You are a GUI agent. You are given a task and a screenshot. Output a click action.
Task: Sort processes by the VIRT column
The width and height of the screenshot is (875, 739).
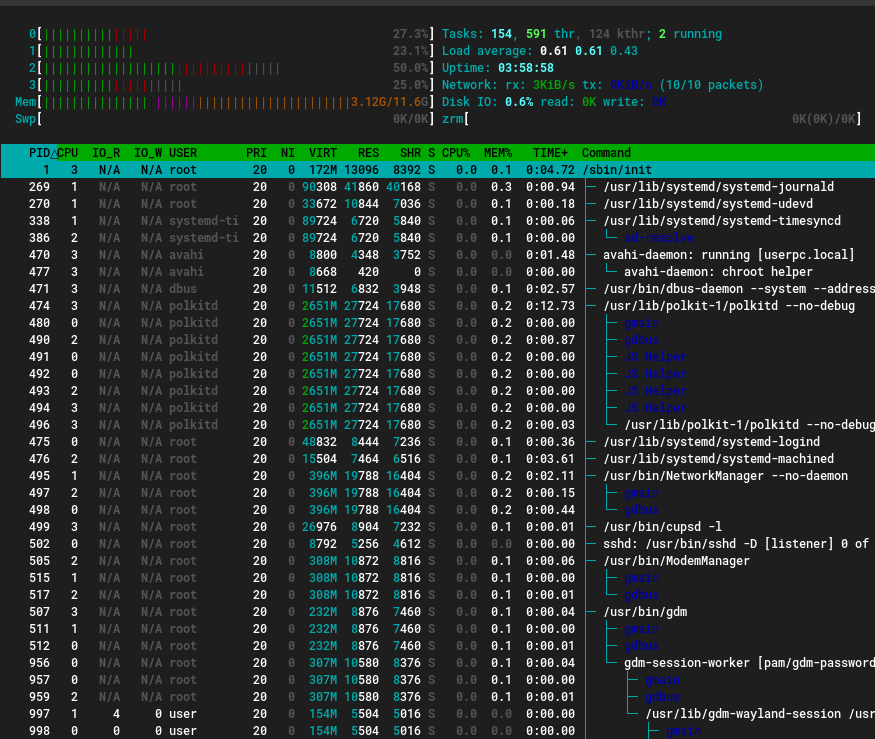322,153
